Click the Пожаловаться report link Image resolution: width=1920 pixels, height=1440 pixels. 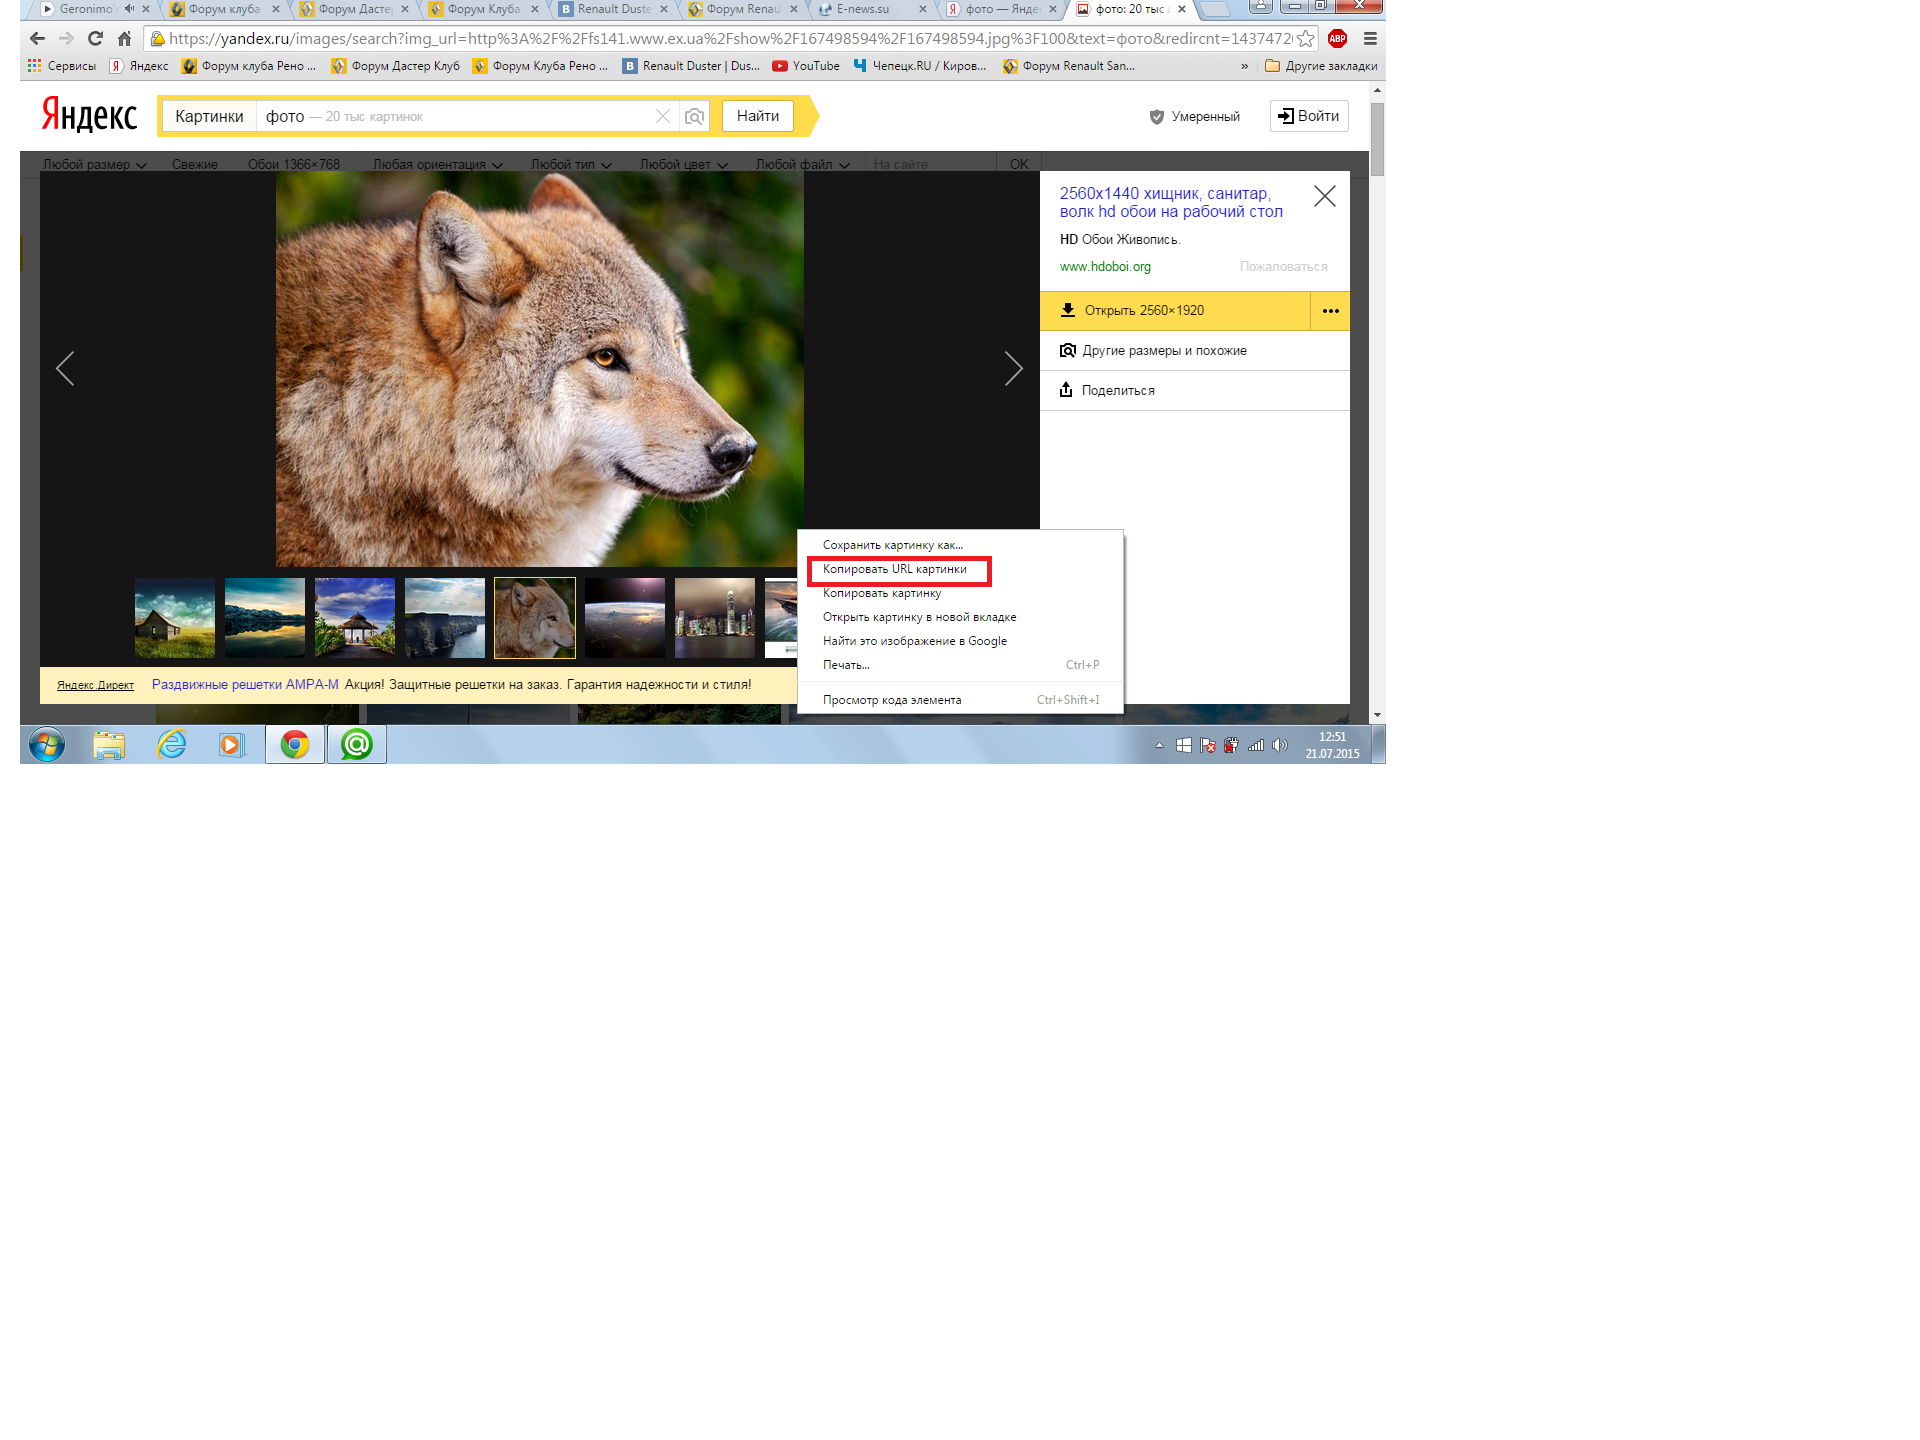click(1283, 267)
